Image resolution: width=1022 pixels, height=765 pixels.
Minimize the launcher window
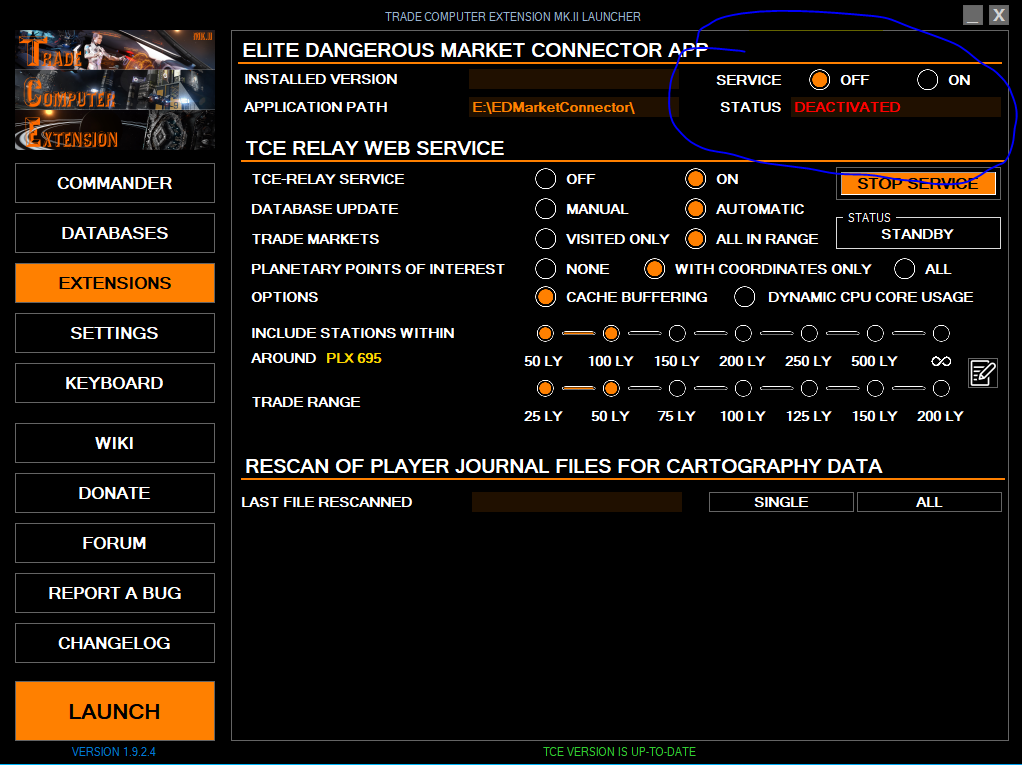coord(972,15)
